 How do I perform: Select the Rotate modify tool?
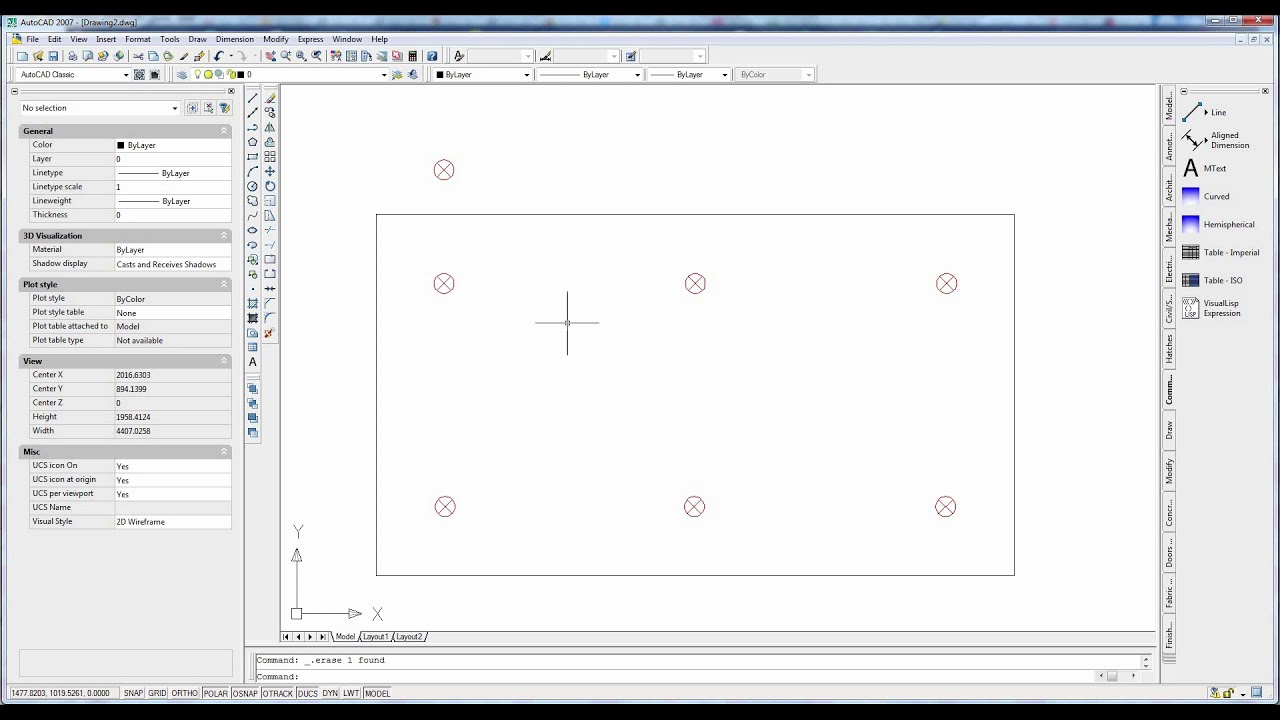pos(270,186)
